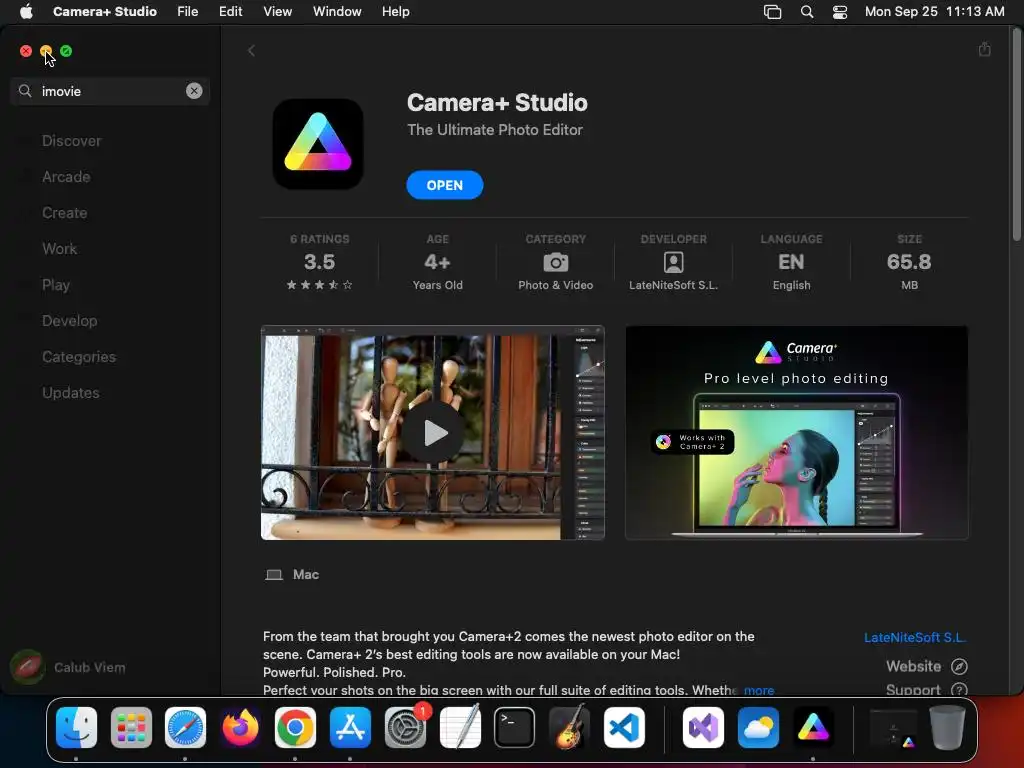Select Play in the sidebar
The width and height of the screenshot is (1024, 768).
tap(56, 285)
